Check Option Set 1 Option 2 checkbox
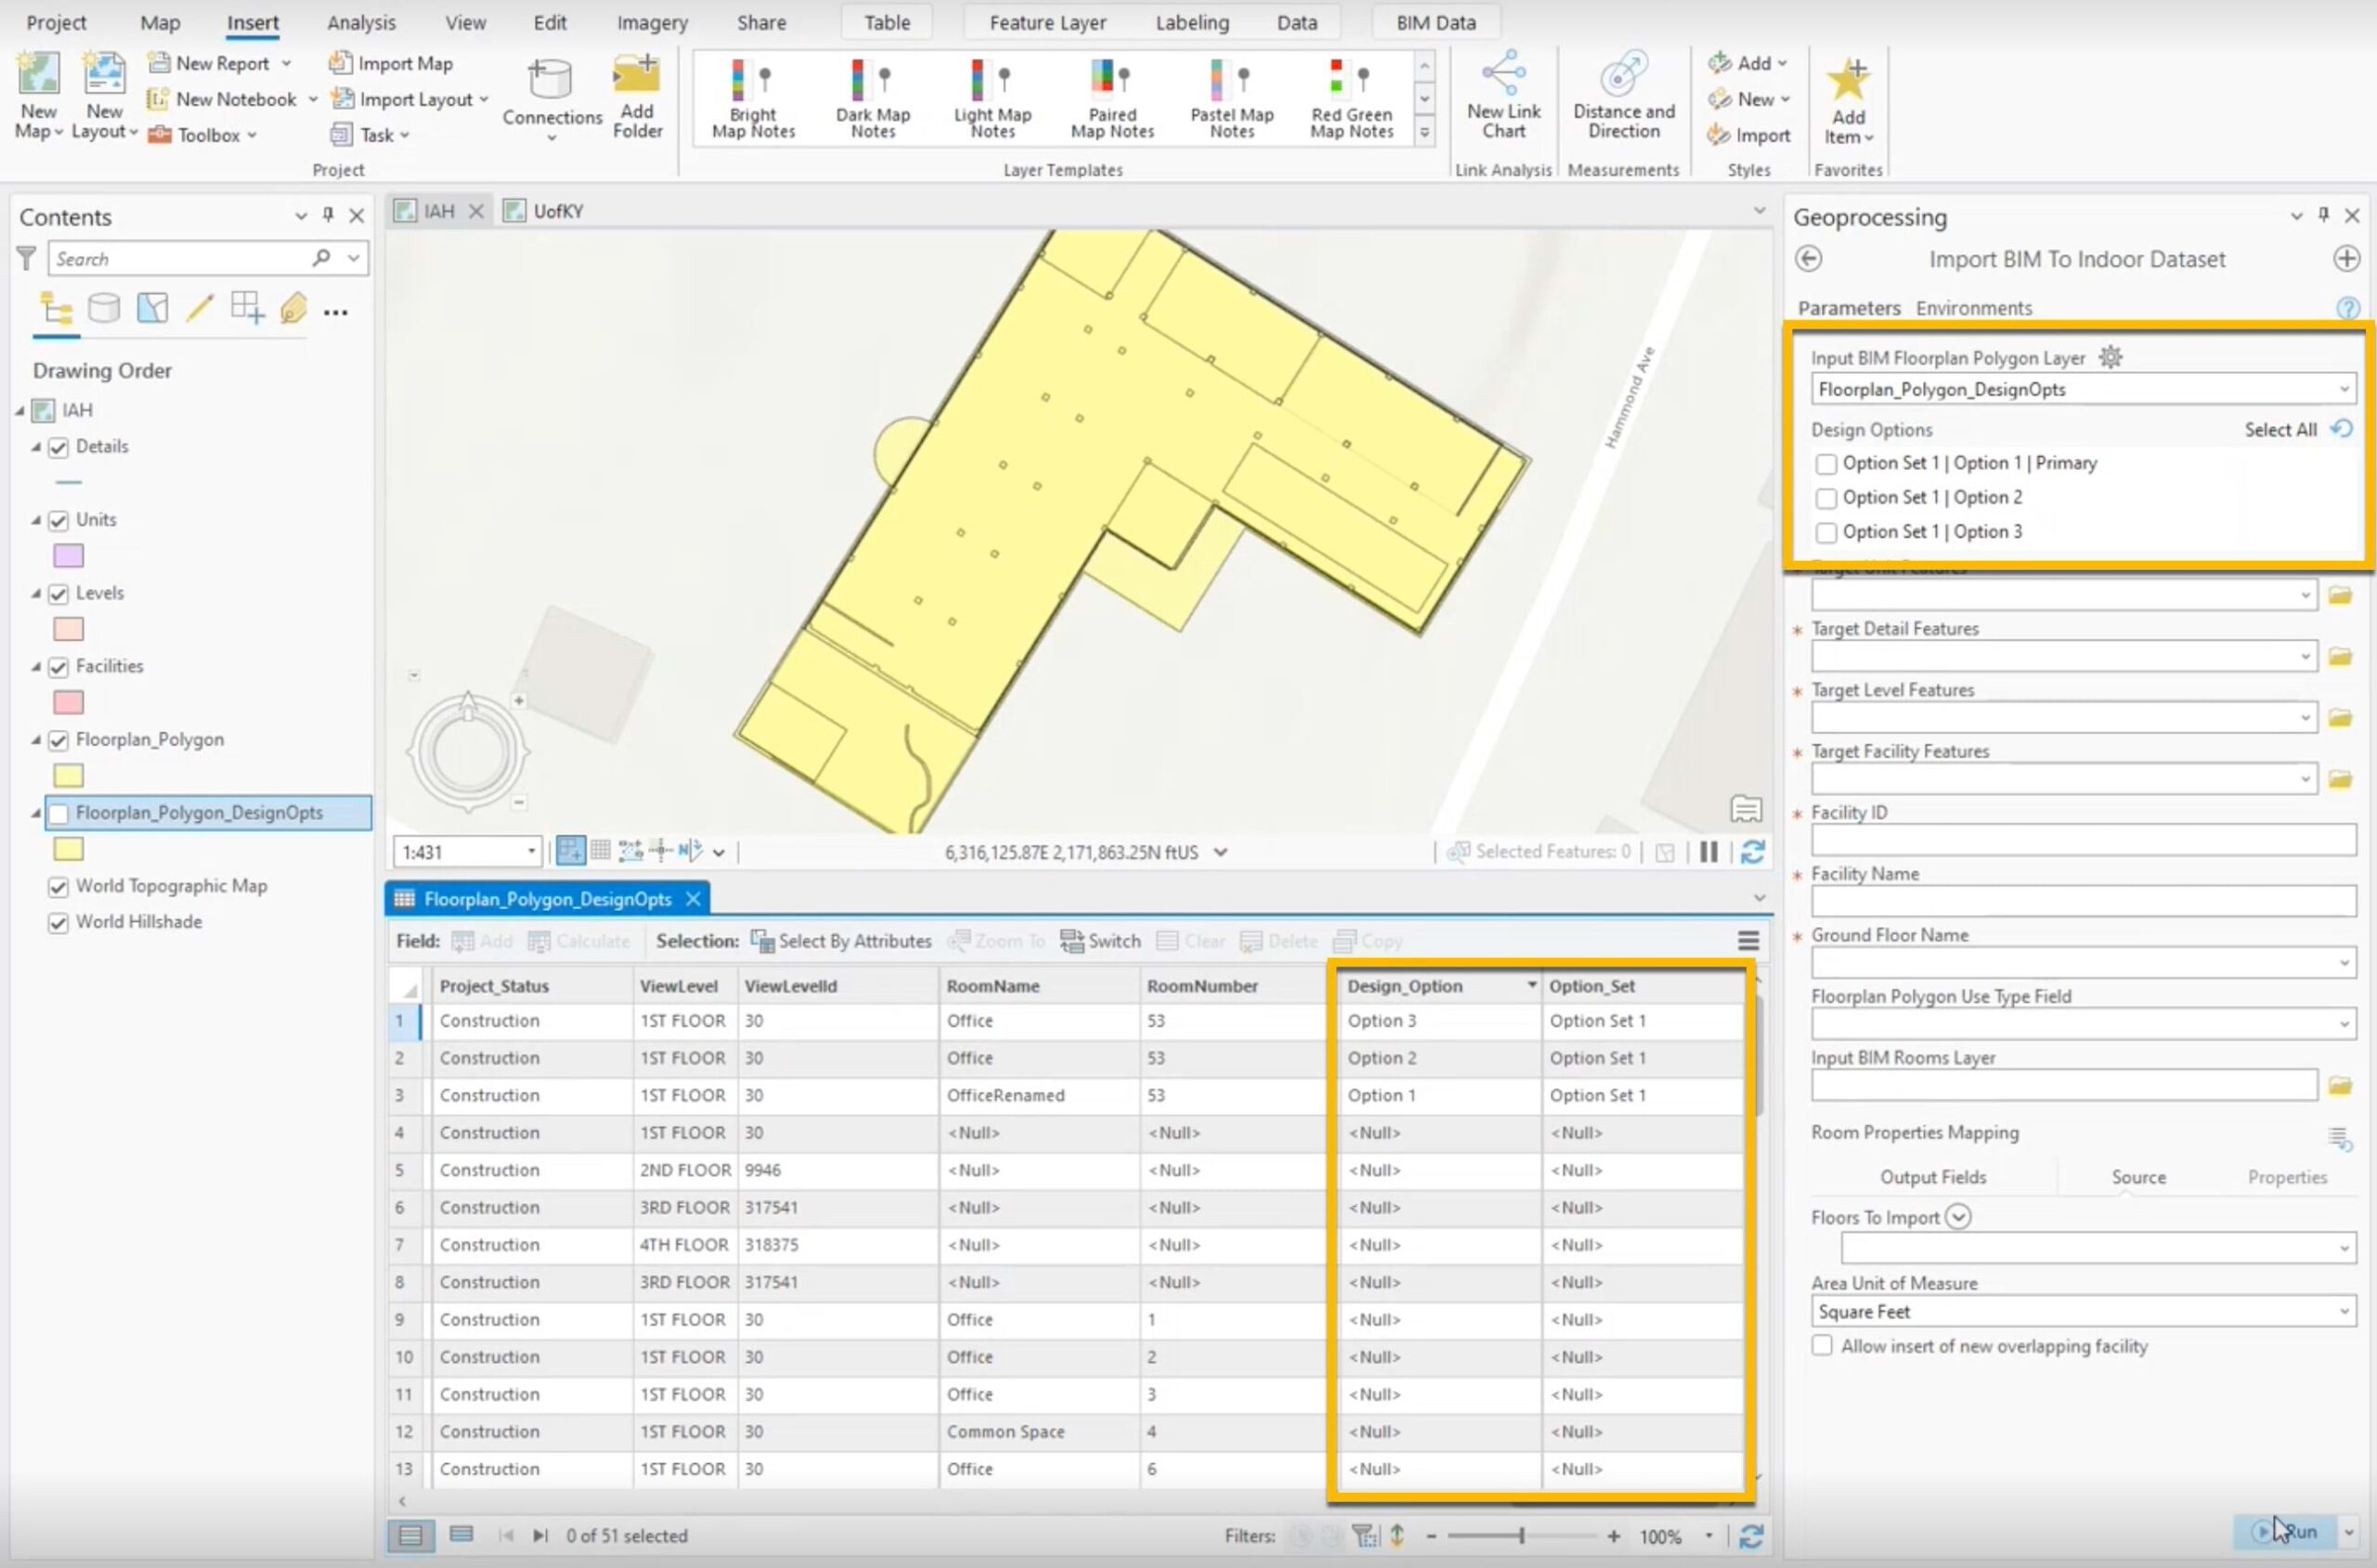2377x1568 pixels. point(1826,498)
